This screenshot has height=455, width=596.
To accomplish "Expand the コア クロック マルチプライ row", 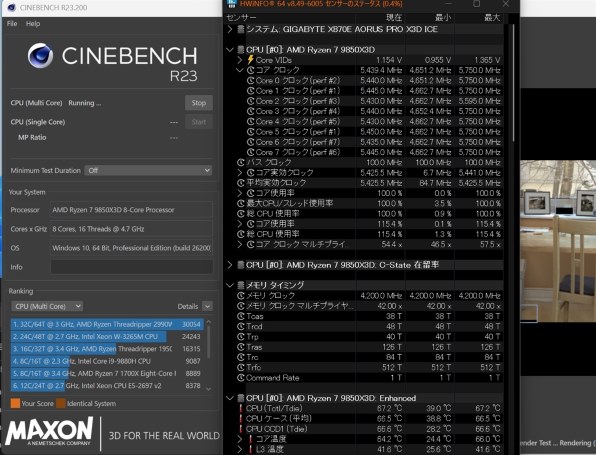I will click(239, 244).
